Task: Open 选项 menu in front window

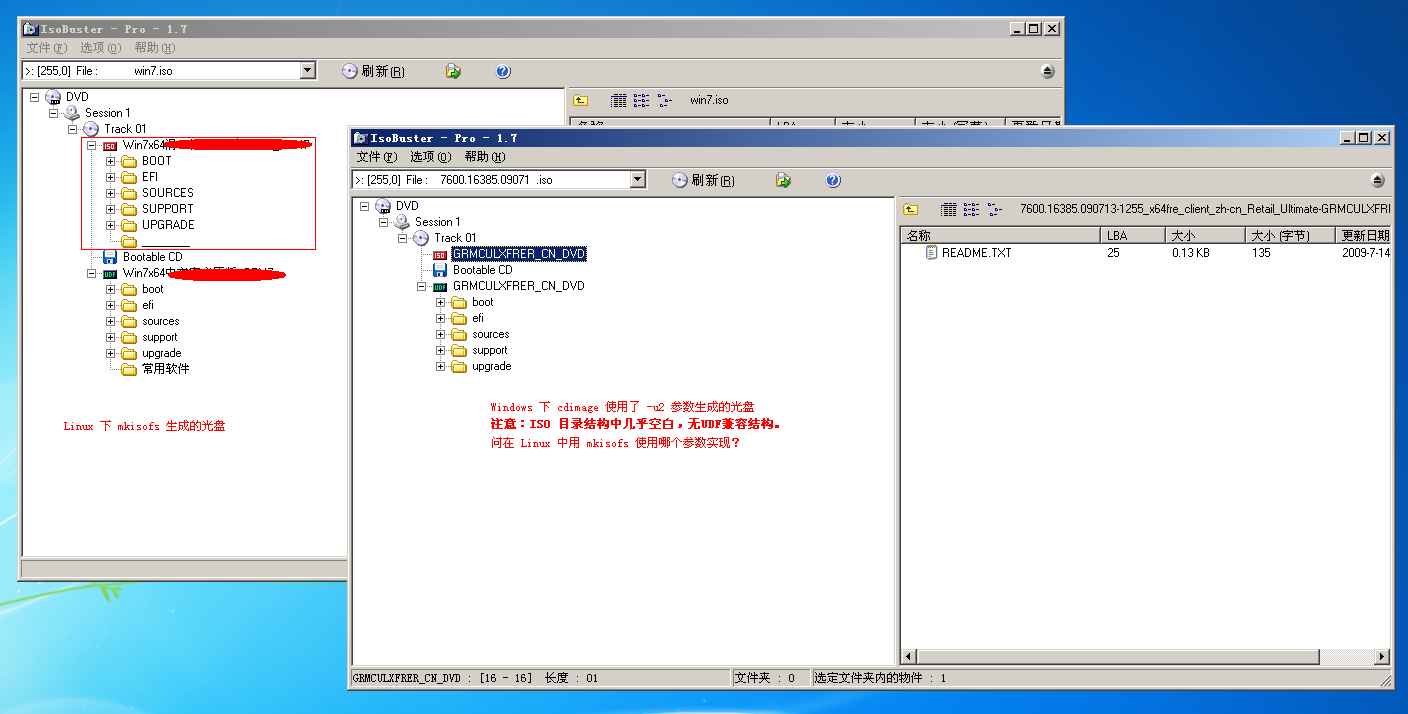Action: coord(430,157)
